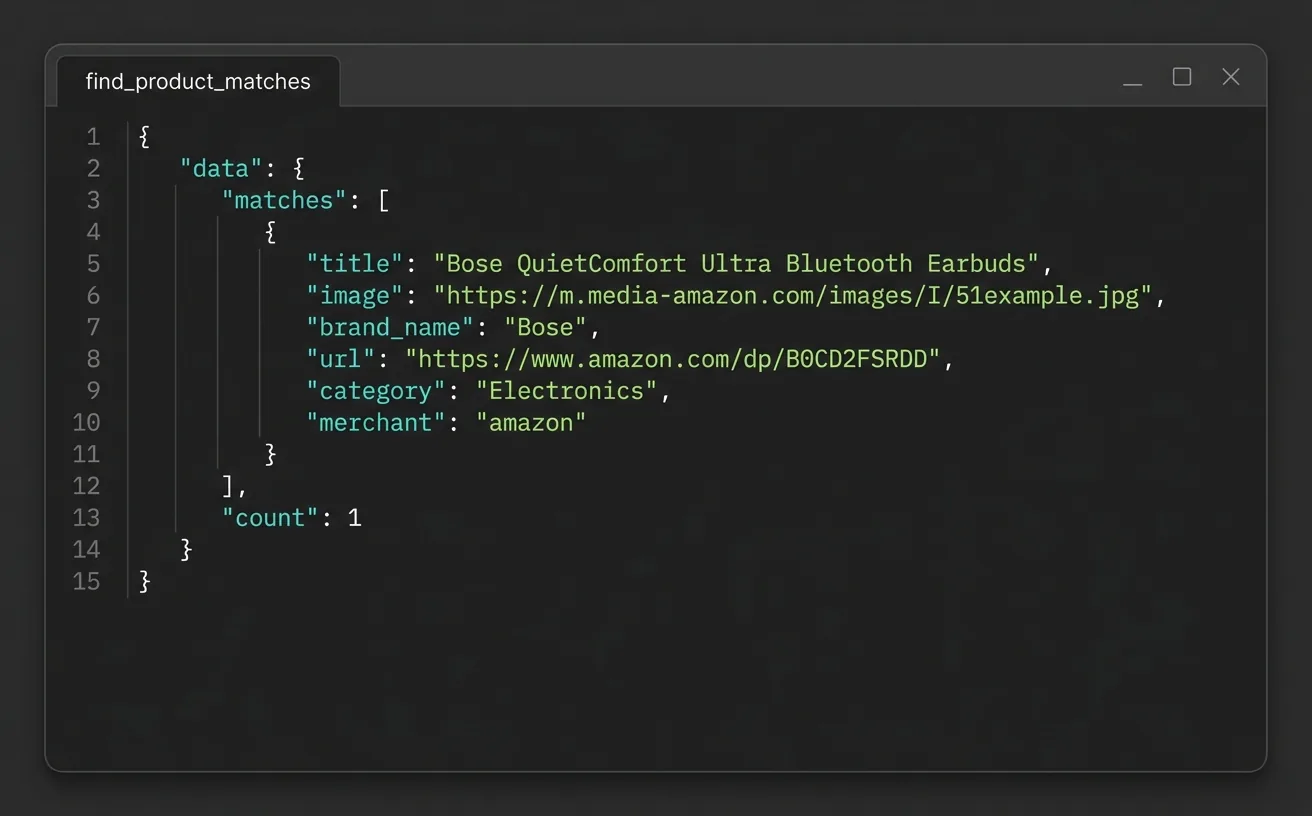Close the code window

pyautogui.click(x=1231, y=77)
